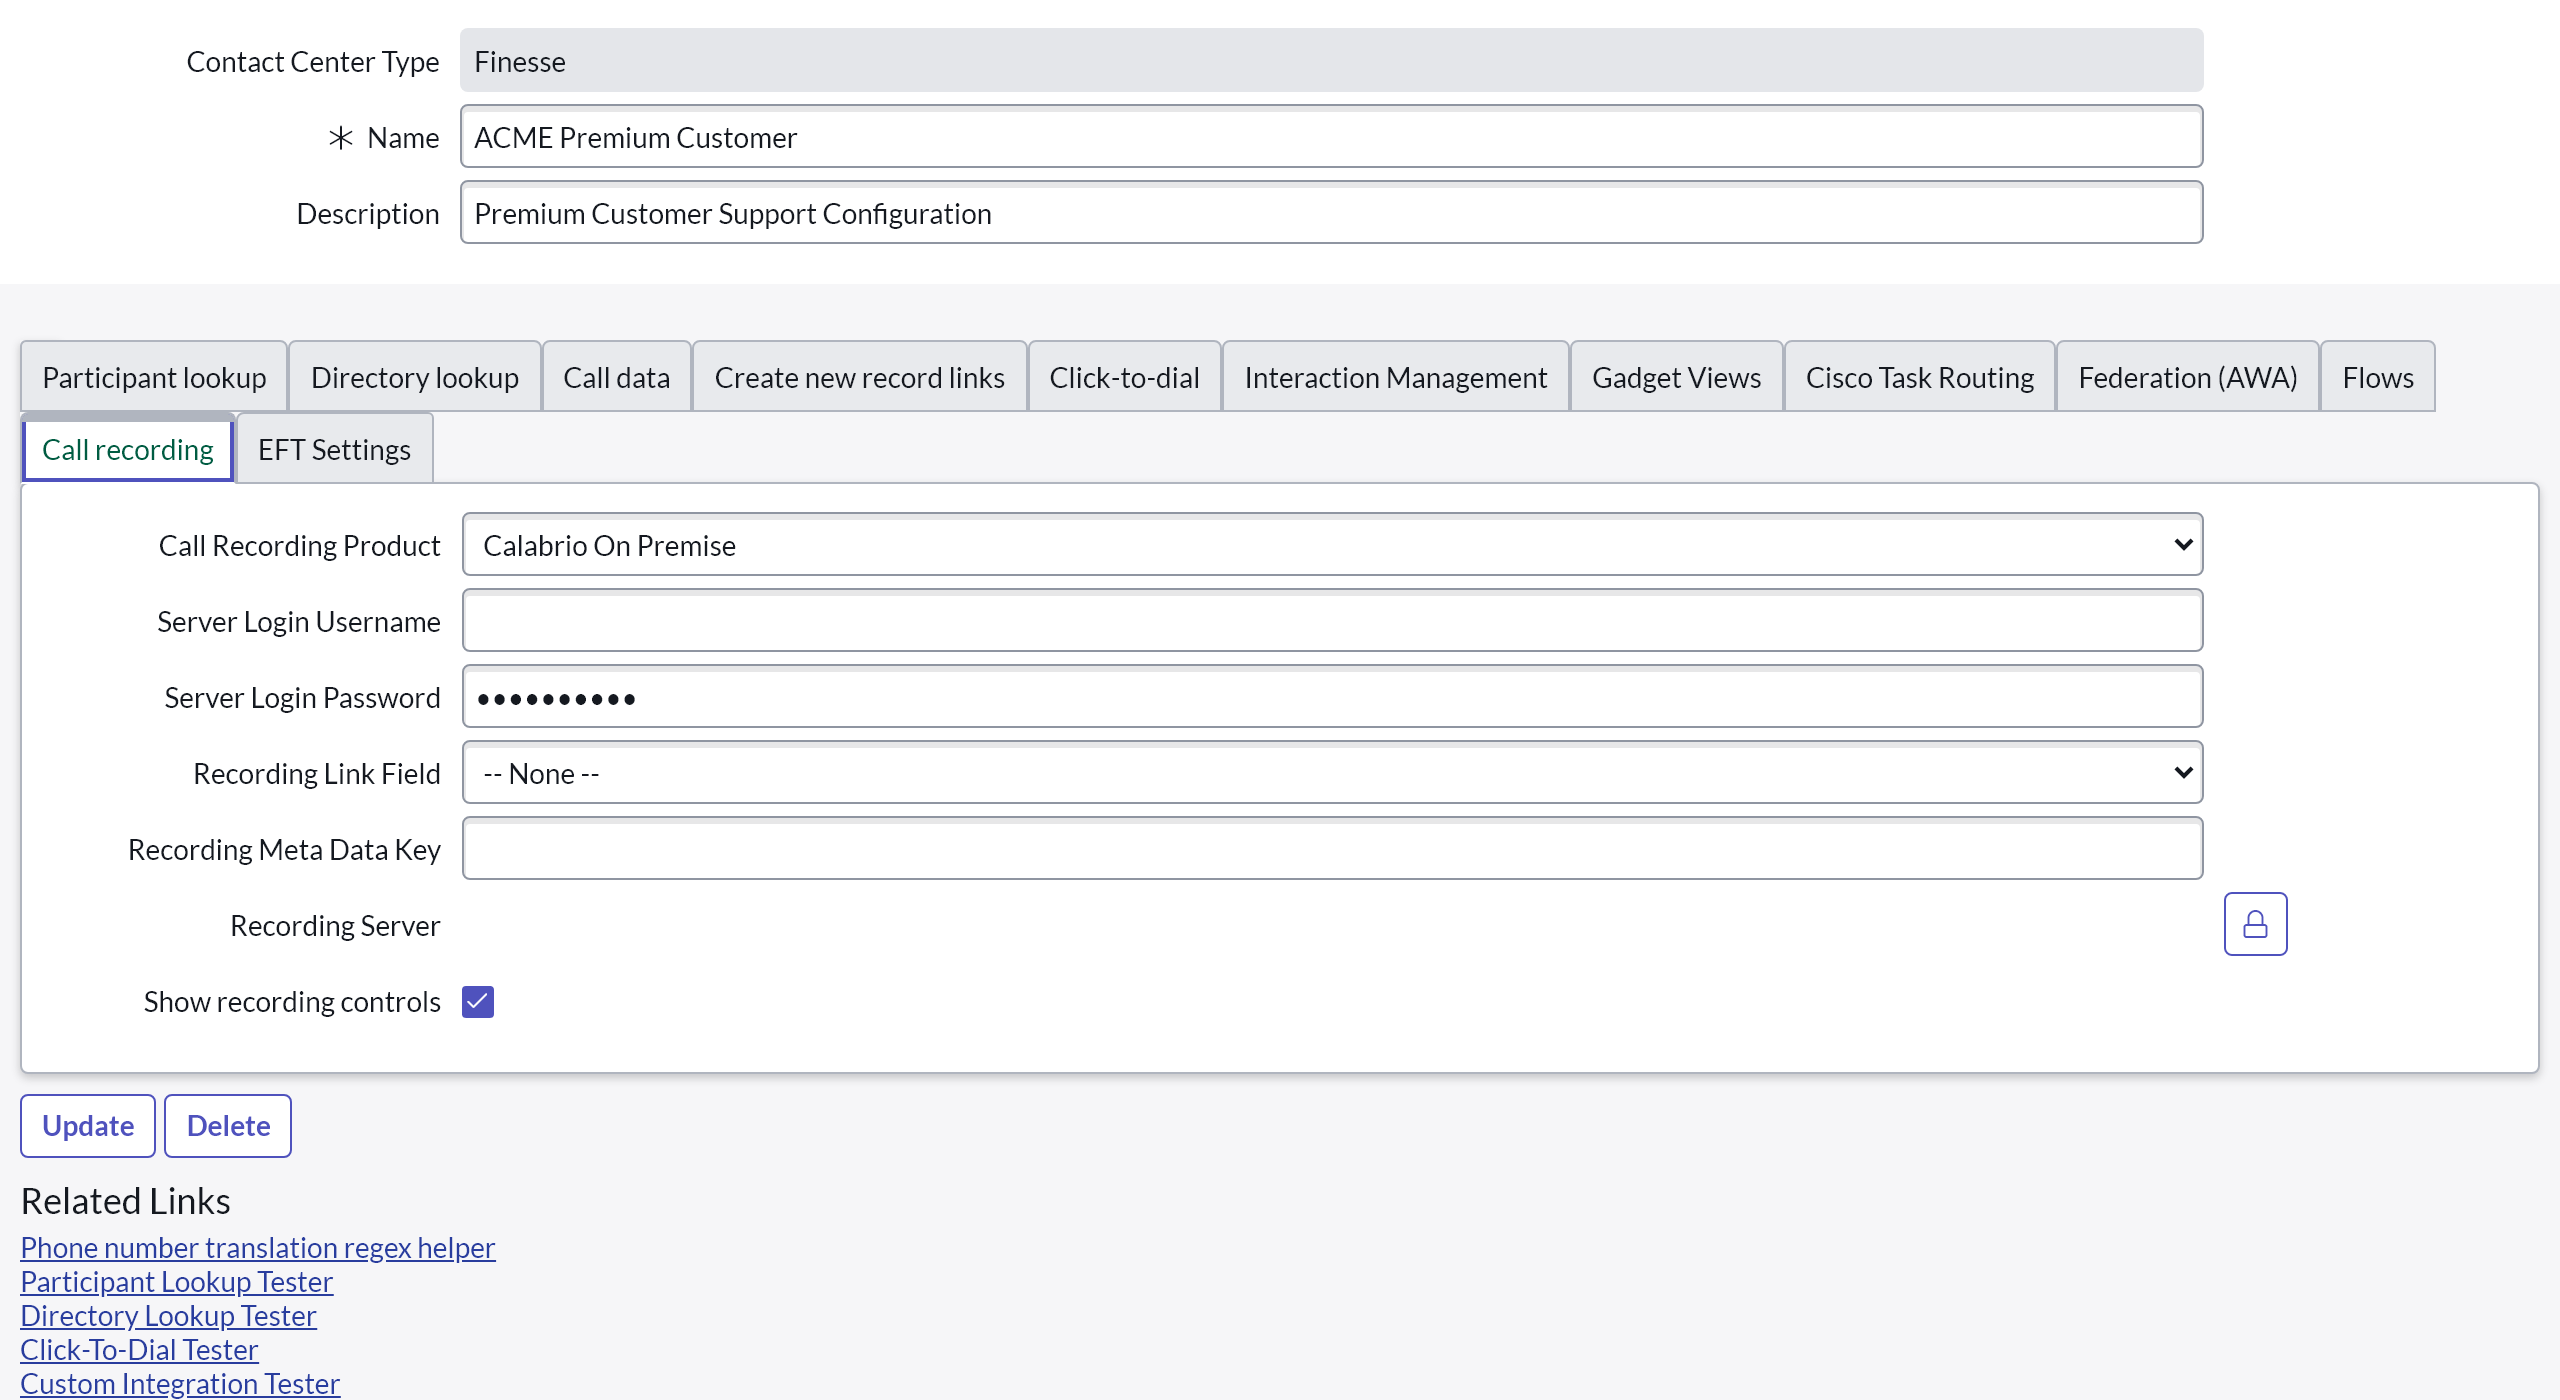Expand Recording Link Field dropdown

click(x=1332, y=773)
